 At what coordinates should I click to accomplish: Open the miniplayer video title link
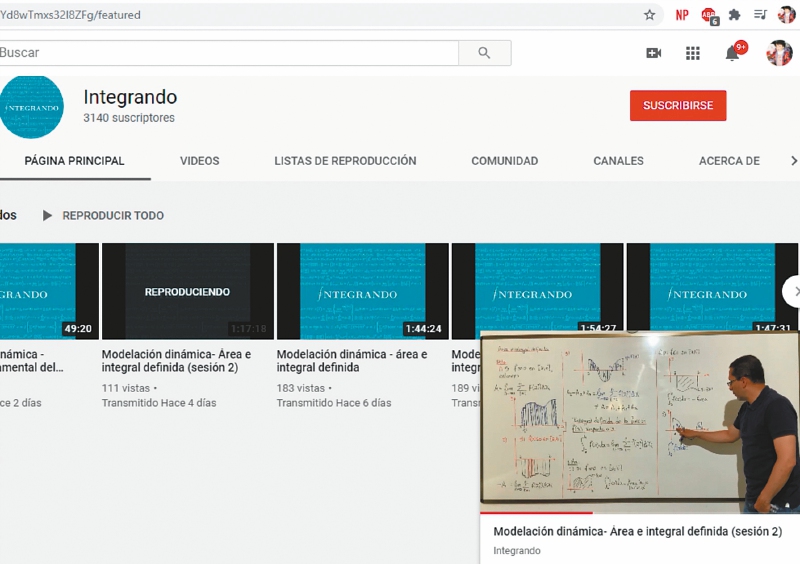pos(638,531)
